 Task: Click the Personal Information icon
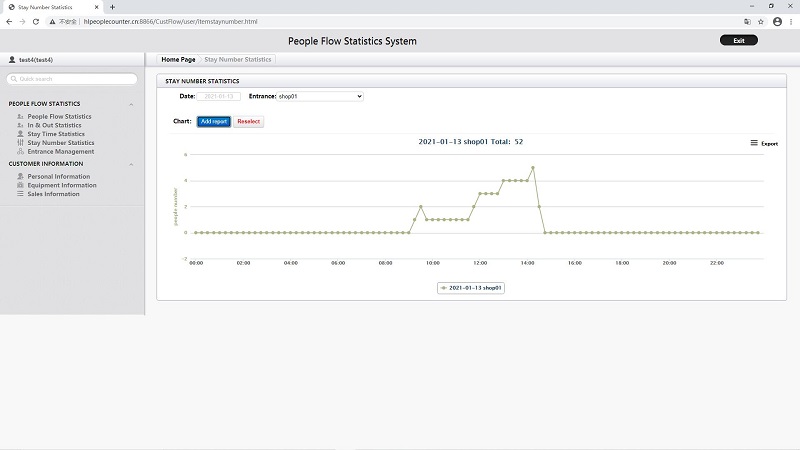(20, 176)
